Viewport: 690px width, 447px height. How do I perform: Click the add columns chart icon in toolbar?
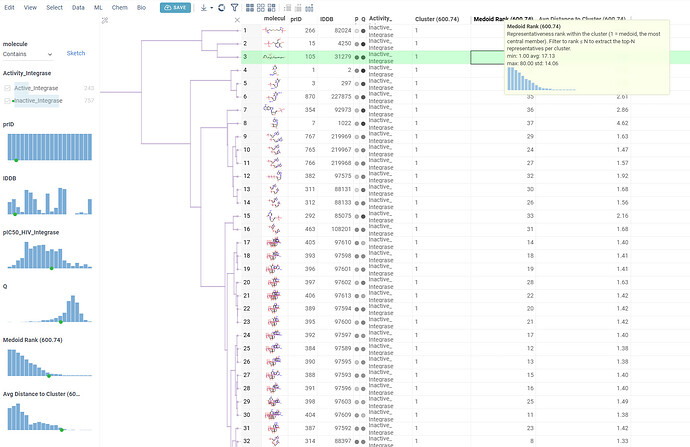[x=309, y=7]
